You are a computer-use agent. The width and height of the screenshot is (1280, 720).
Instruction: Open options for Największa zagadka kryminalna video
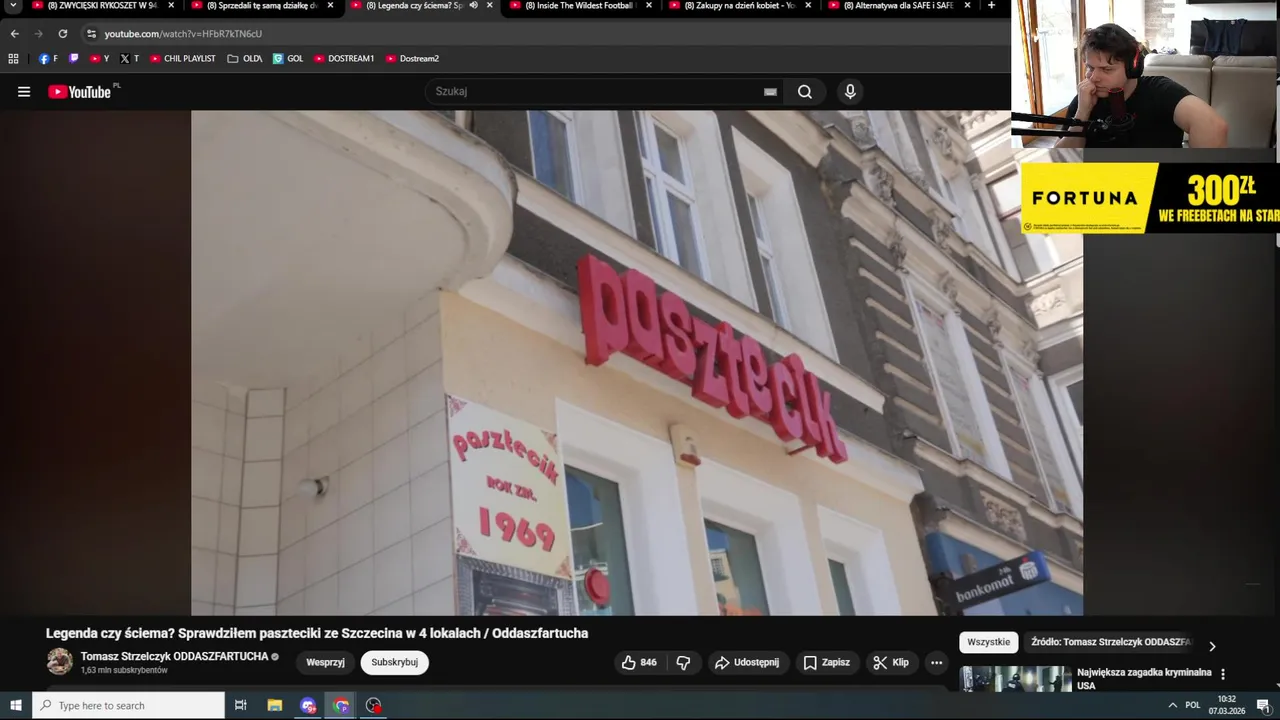(1222, 674)
